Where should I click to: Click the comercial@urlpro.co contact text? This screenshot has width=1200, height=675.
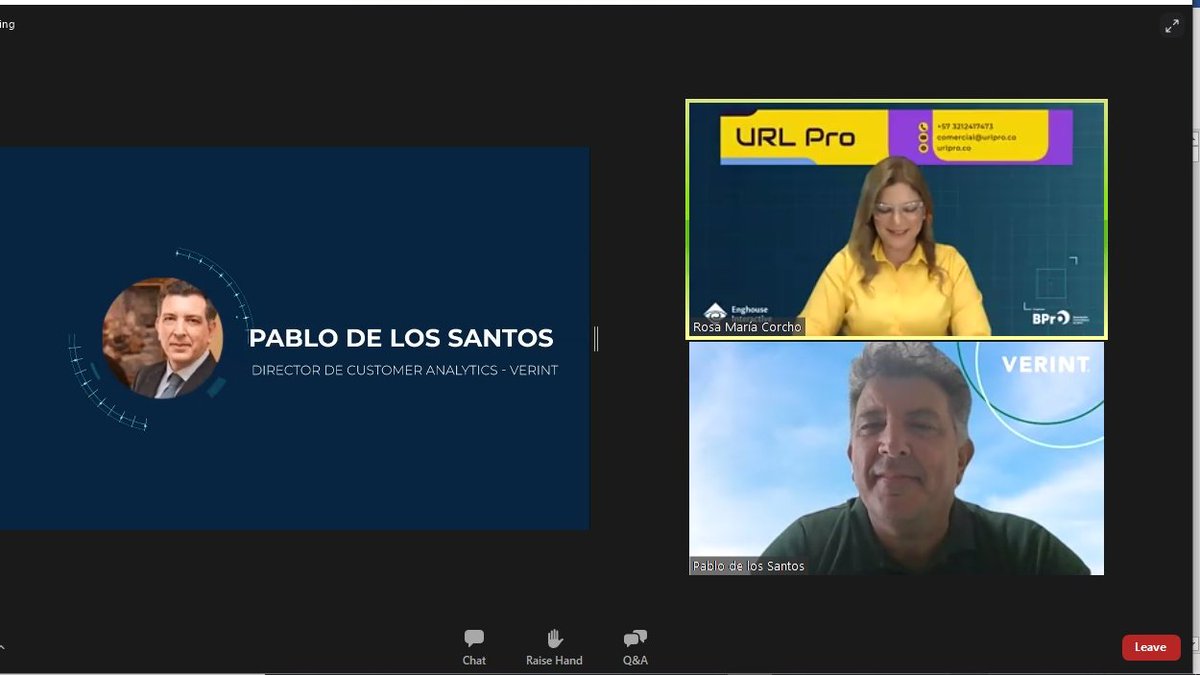pos(976,137)
